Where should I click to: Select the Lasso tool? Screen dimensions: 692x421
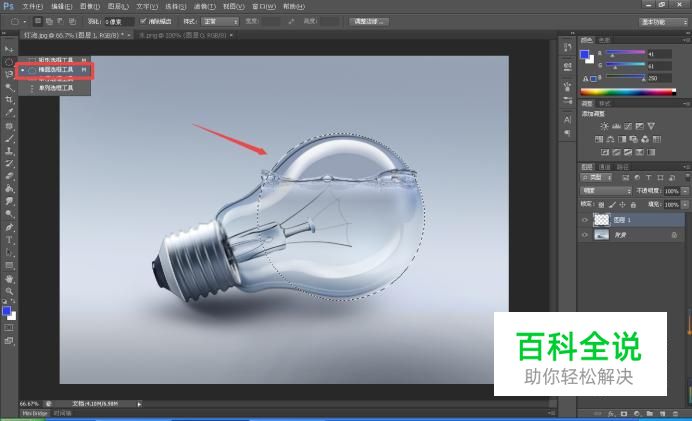click(x=9, y=75)
